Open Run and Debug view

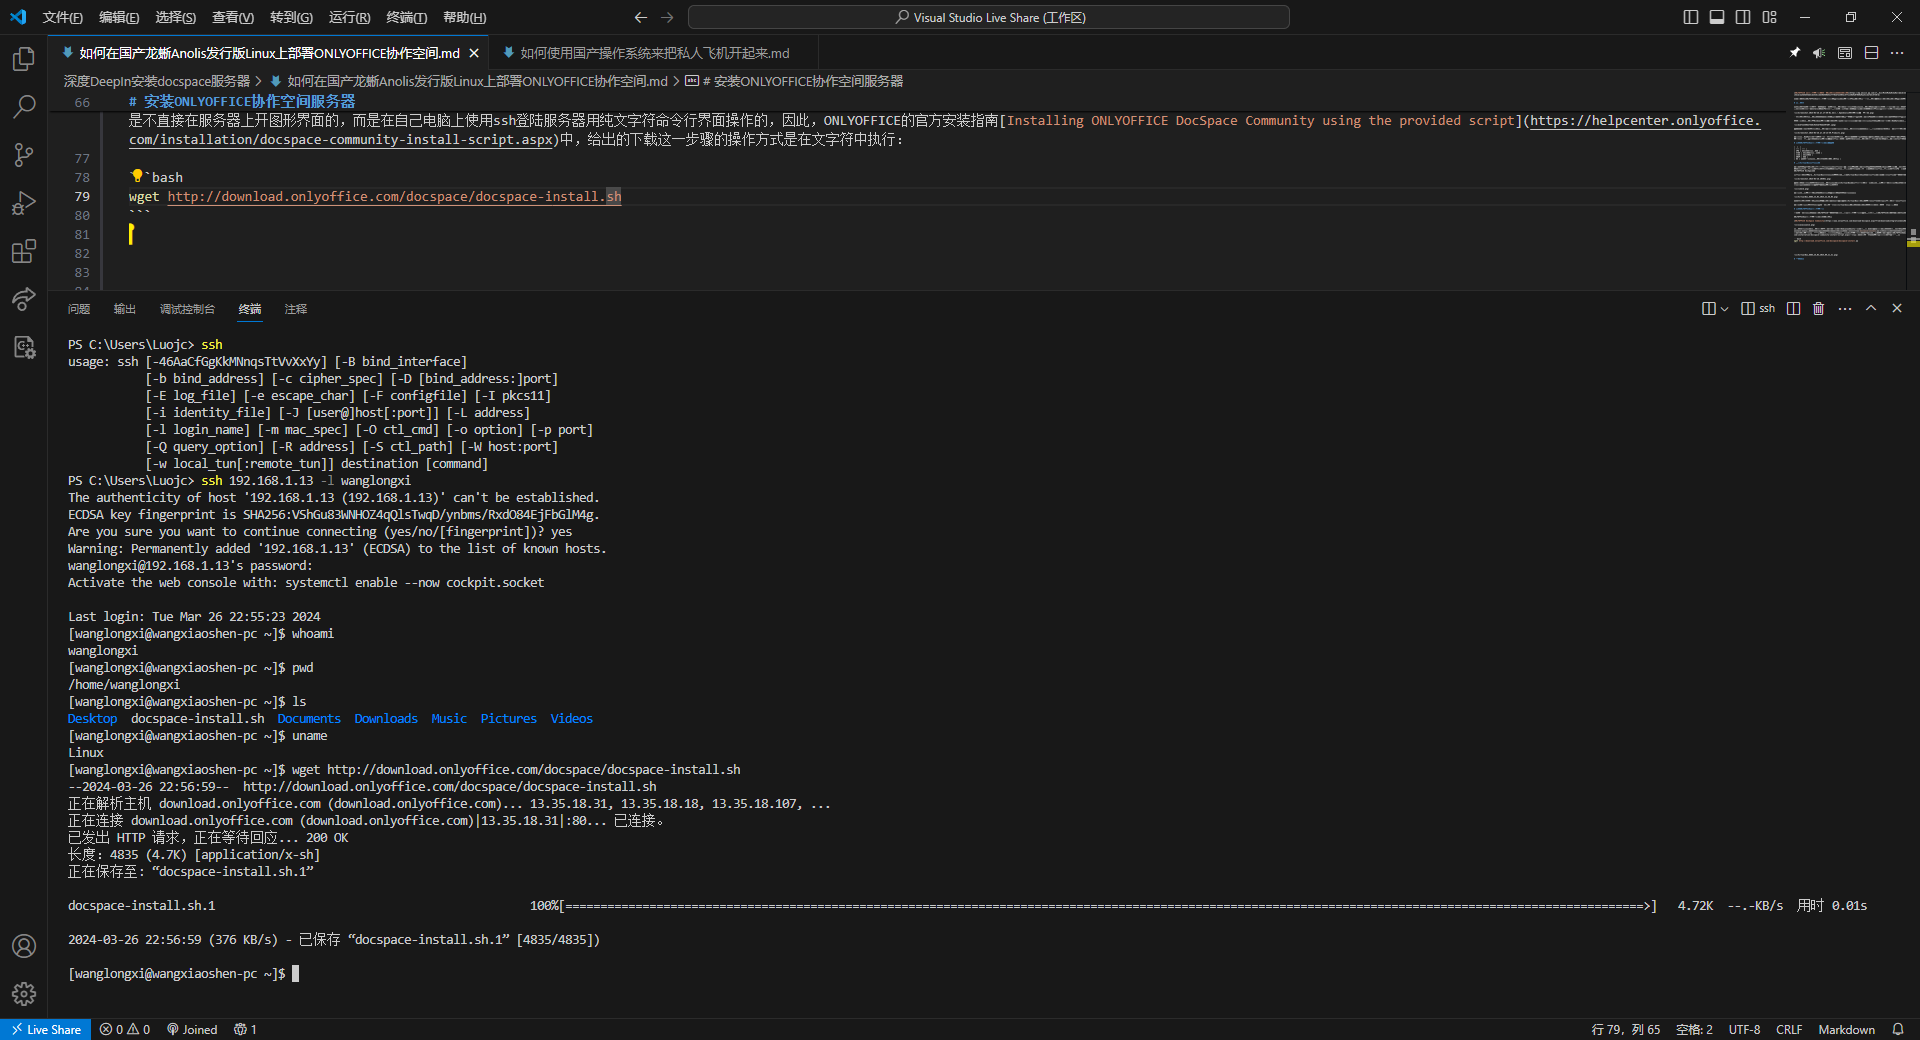pos(24,203)
